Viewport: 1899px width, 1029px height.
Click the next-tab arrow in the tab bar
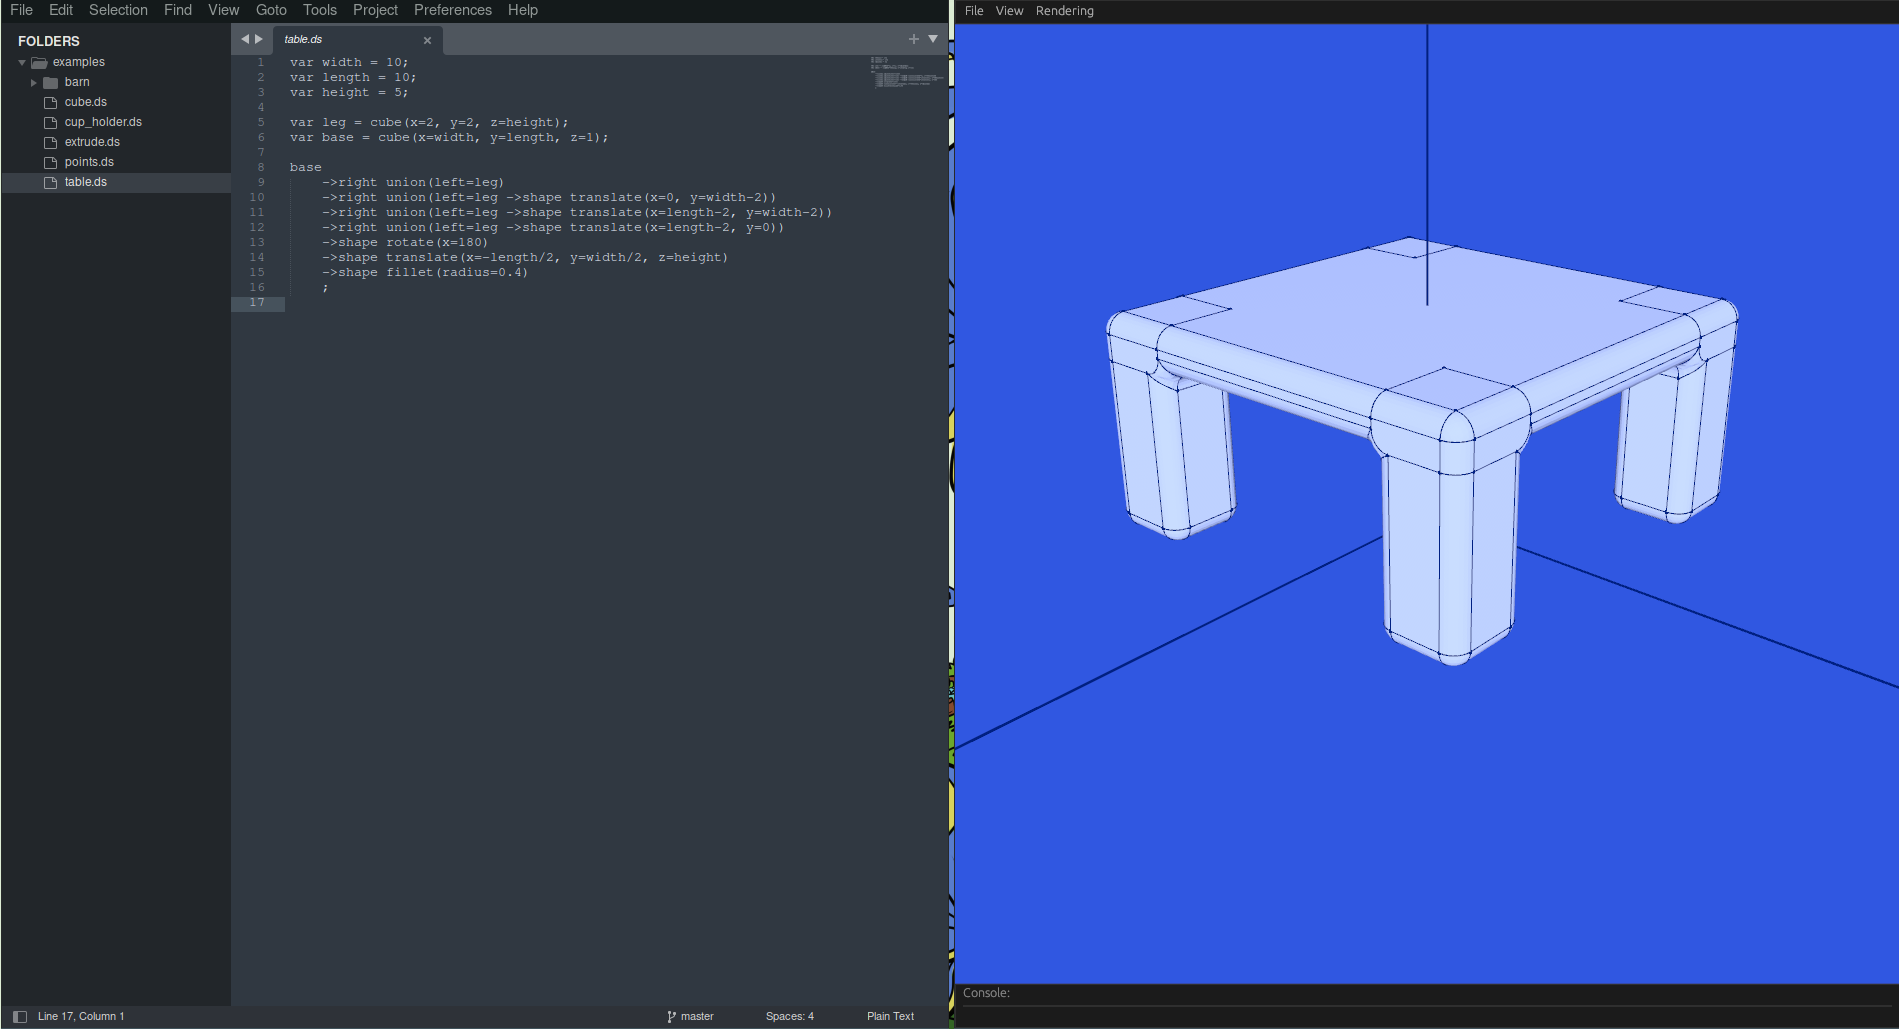[259, 38]
